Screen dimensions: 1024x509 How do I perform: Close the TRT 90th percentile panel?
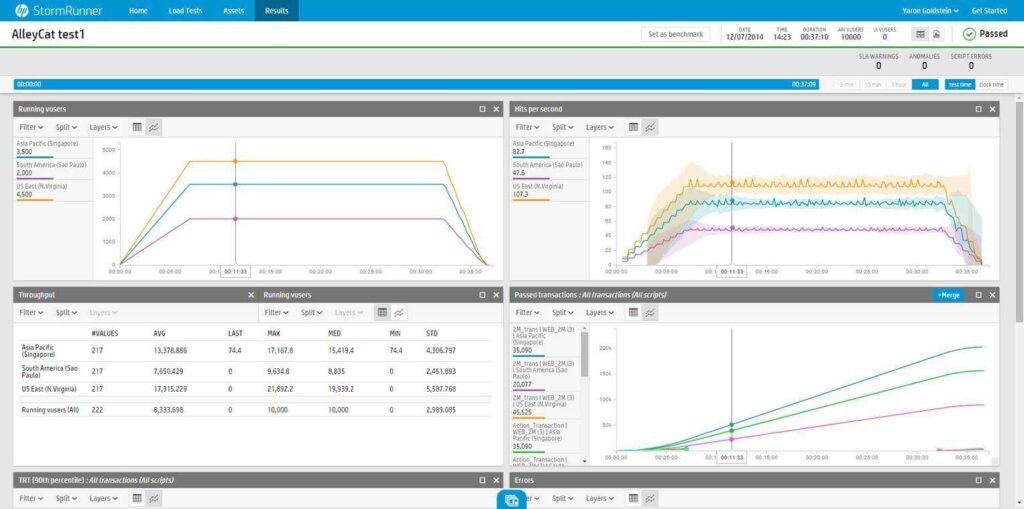[496, 480]
